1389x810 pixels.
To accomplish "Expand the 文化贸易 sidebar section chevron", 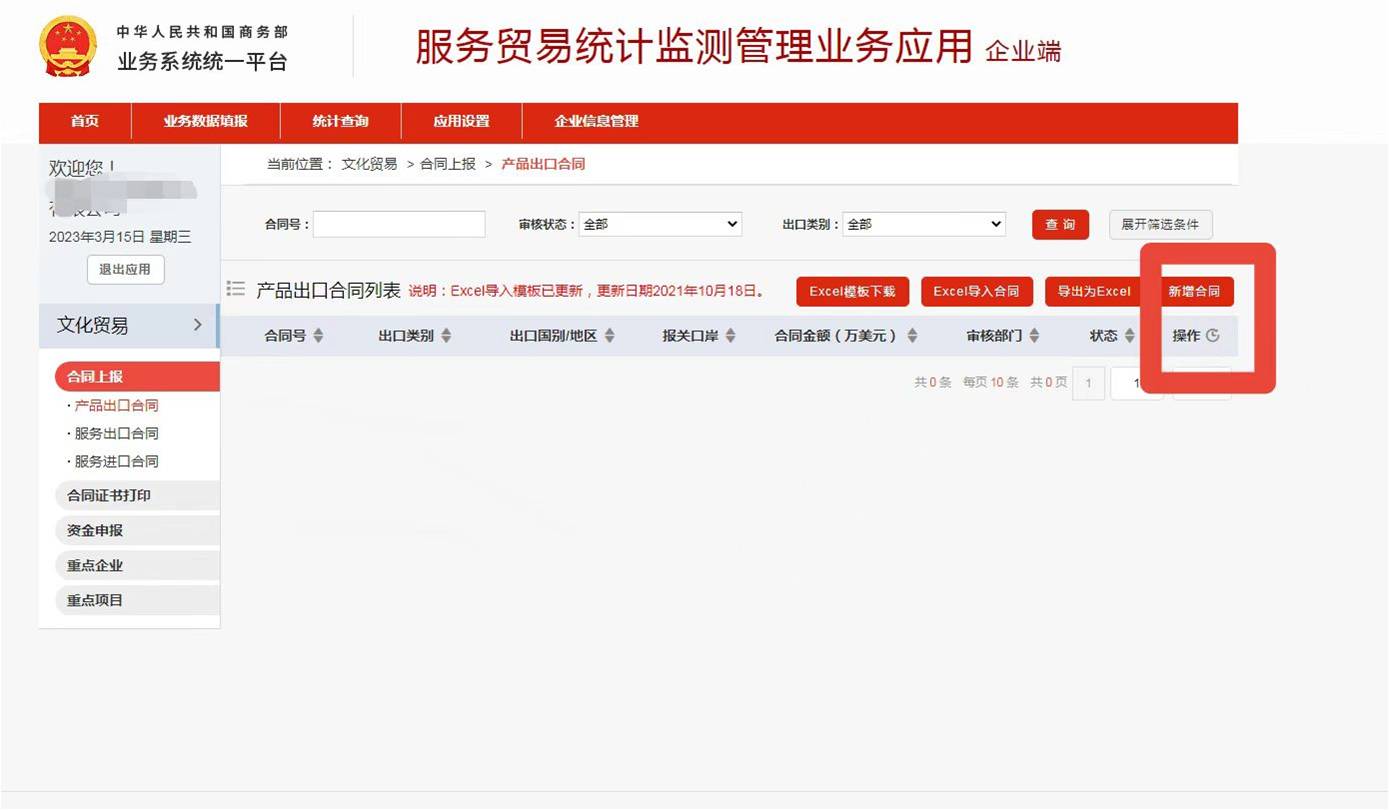I will (x=197, y=325).
